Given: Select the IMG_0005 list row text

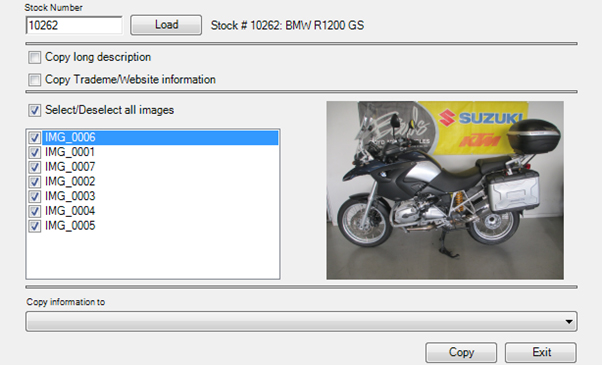Looking at the screenshot, I should (x=70, y=226).
